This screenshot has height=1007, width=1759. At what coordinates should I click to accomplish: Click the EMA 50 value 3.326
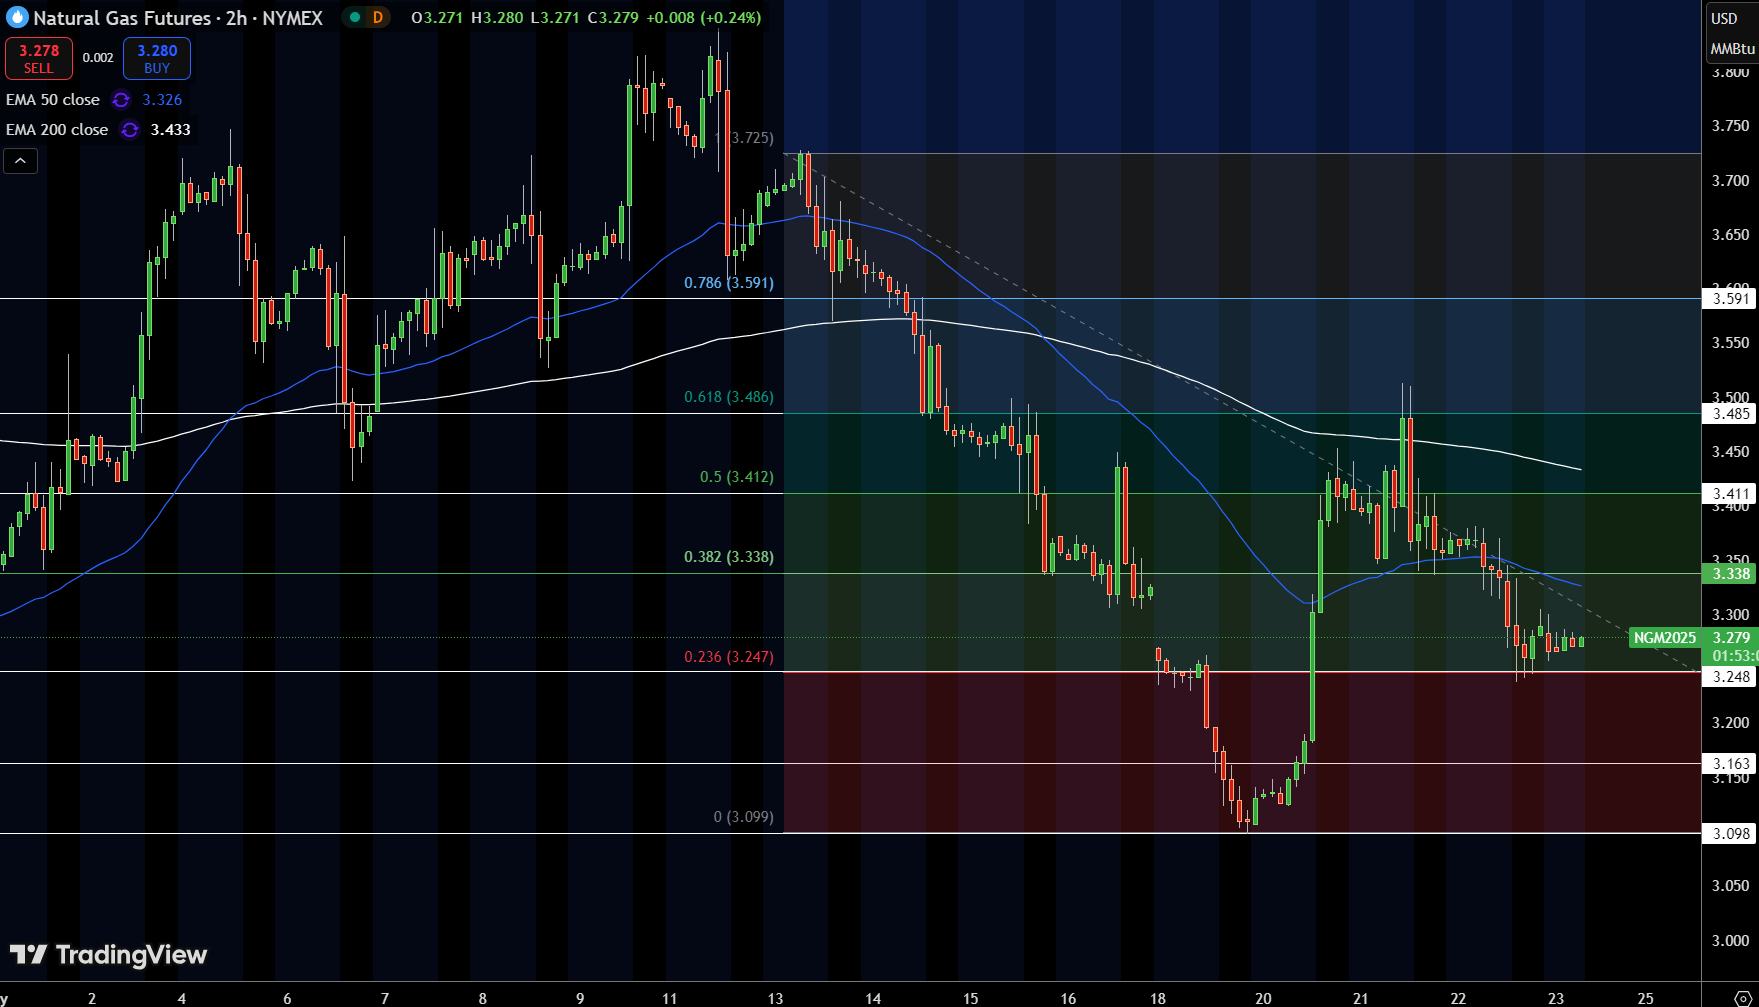click(x=162, y=100)
